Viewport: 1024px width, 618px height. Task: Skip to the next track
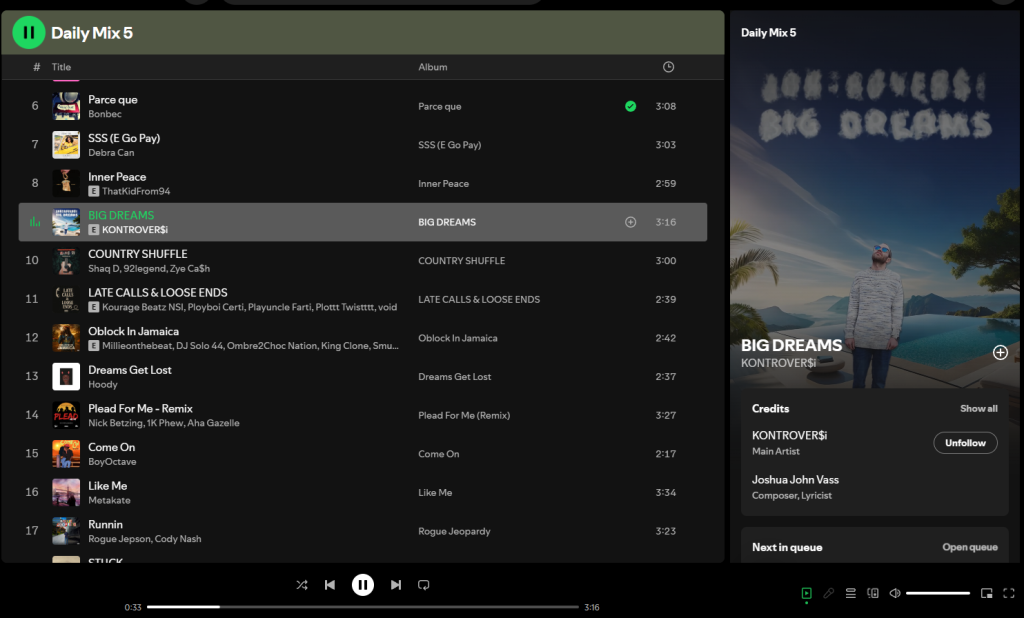tap(396, 585)
